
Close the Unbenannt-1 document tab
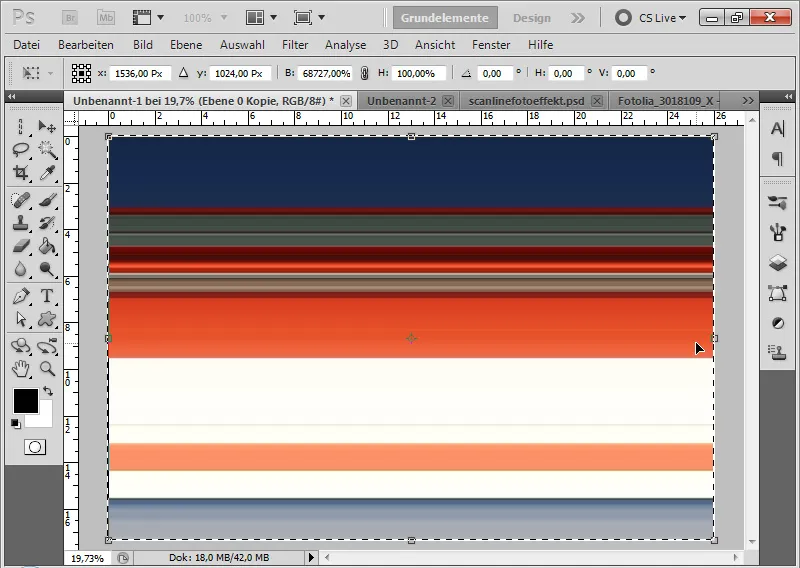pyautogui.click(x=345, y=101)
